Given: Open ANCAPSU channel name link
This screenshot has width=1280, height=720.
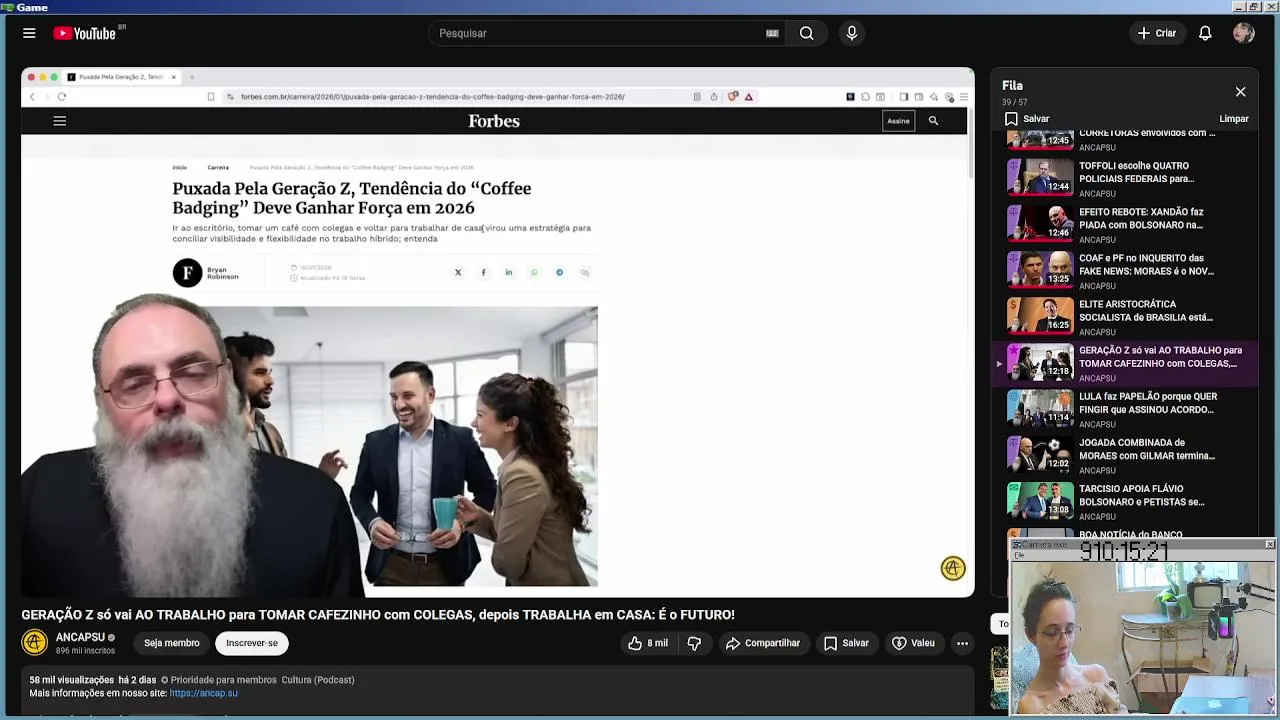Looking at the screenshot, I should 80,637.
